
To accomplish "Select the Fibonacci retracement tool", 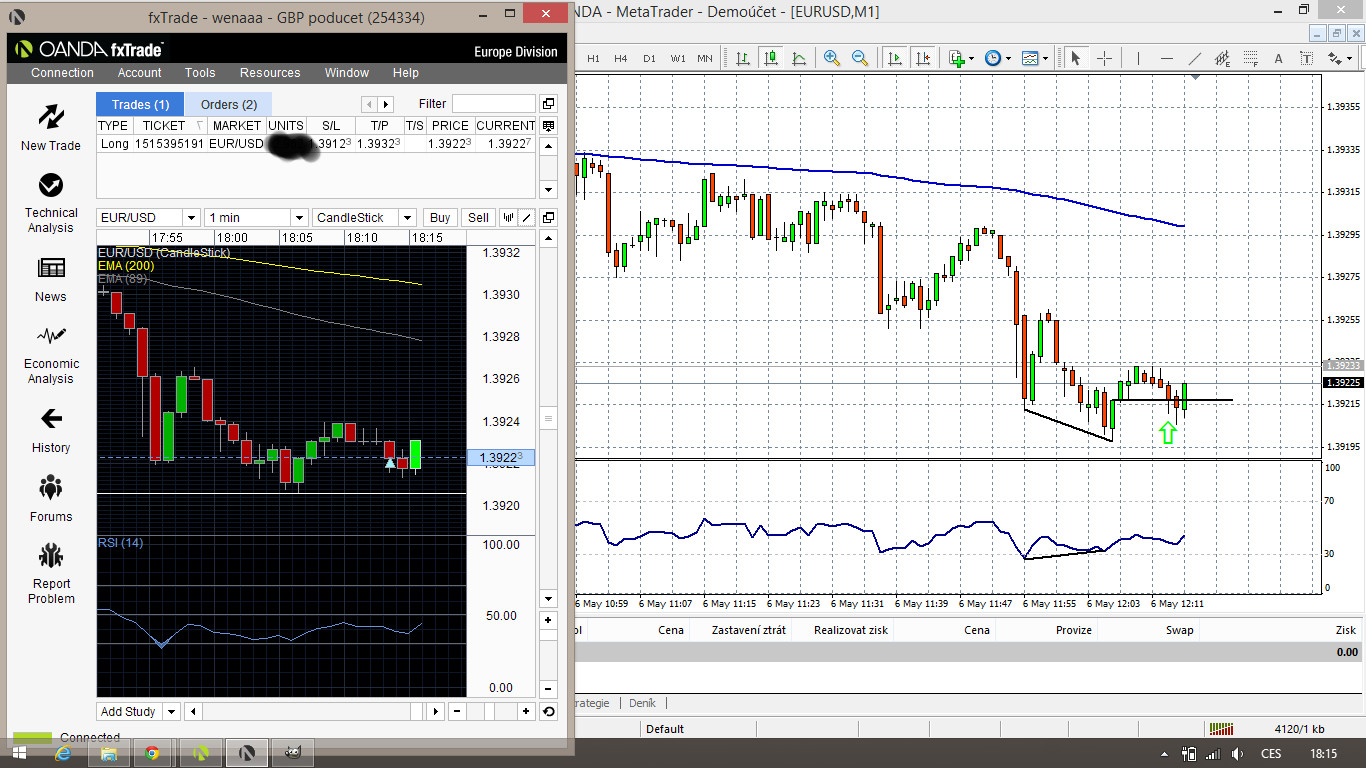I will point(1250,58).
